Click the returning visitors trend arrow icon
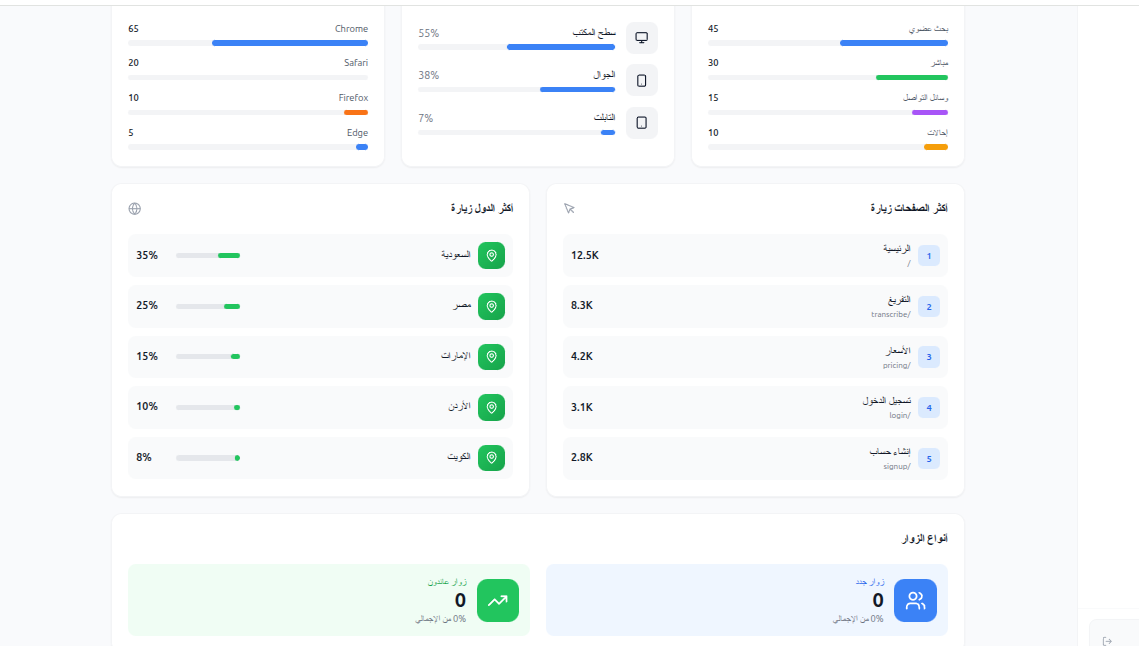This screenshot has height=646, width=1139. coord(498,601)
